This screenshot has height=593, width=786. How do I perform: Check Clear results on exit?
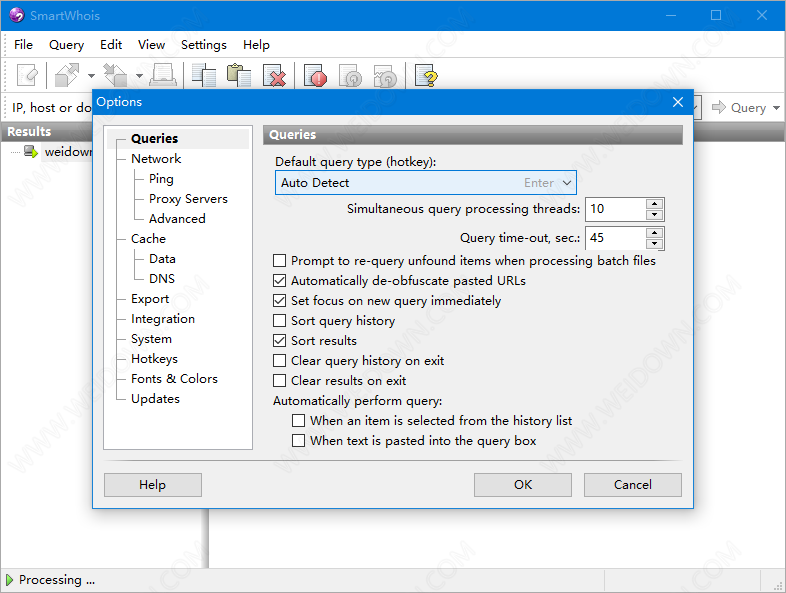280,381
